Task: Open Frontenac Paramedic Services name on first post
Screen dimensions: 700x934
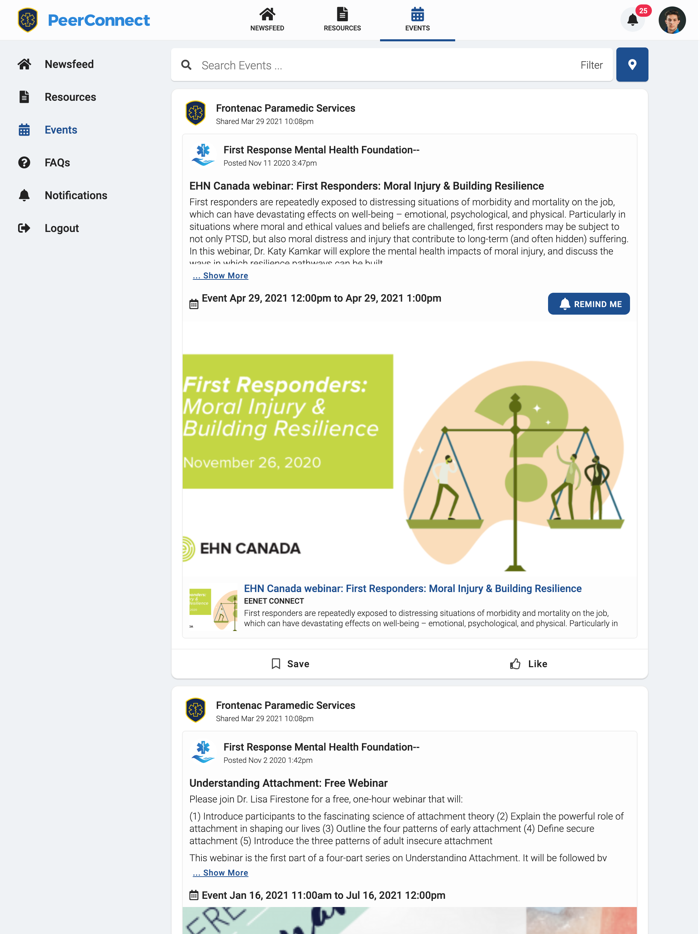Action: pyautogui.click(x=285, y=108)
